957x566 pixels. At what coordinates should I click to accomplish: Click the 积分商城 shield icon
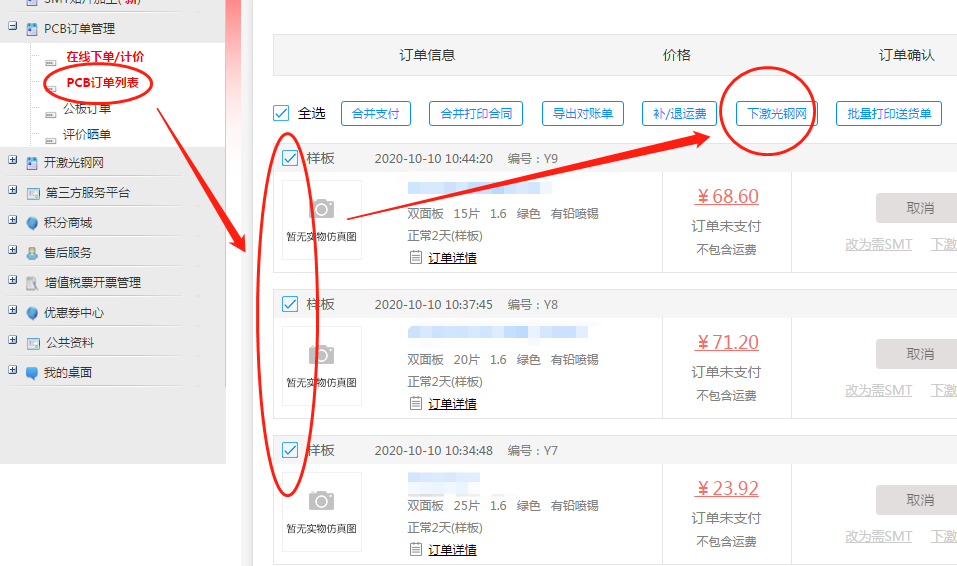33,223
